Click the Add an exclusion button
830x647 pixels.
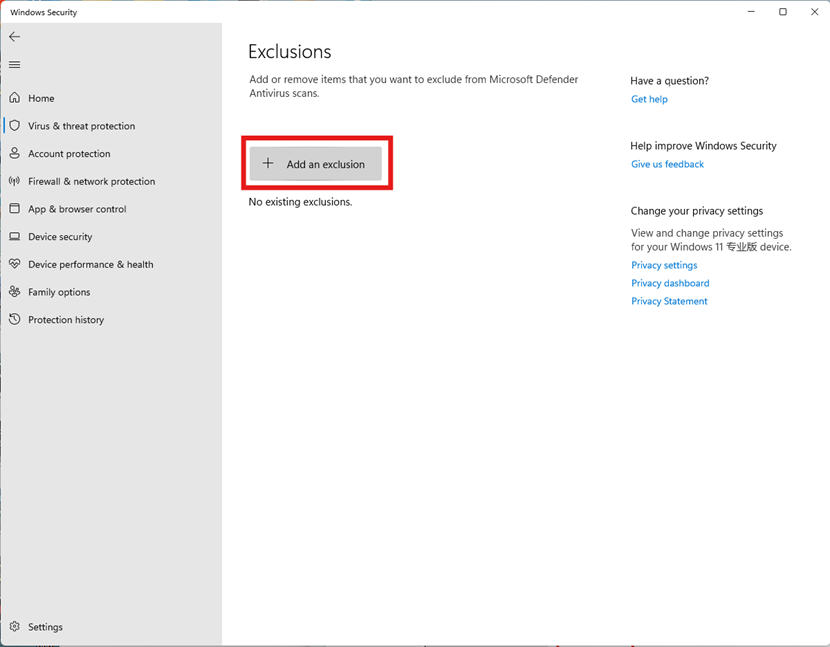pos(315,164)
